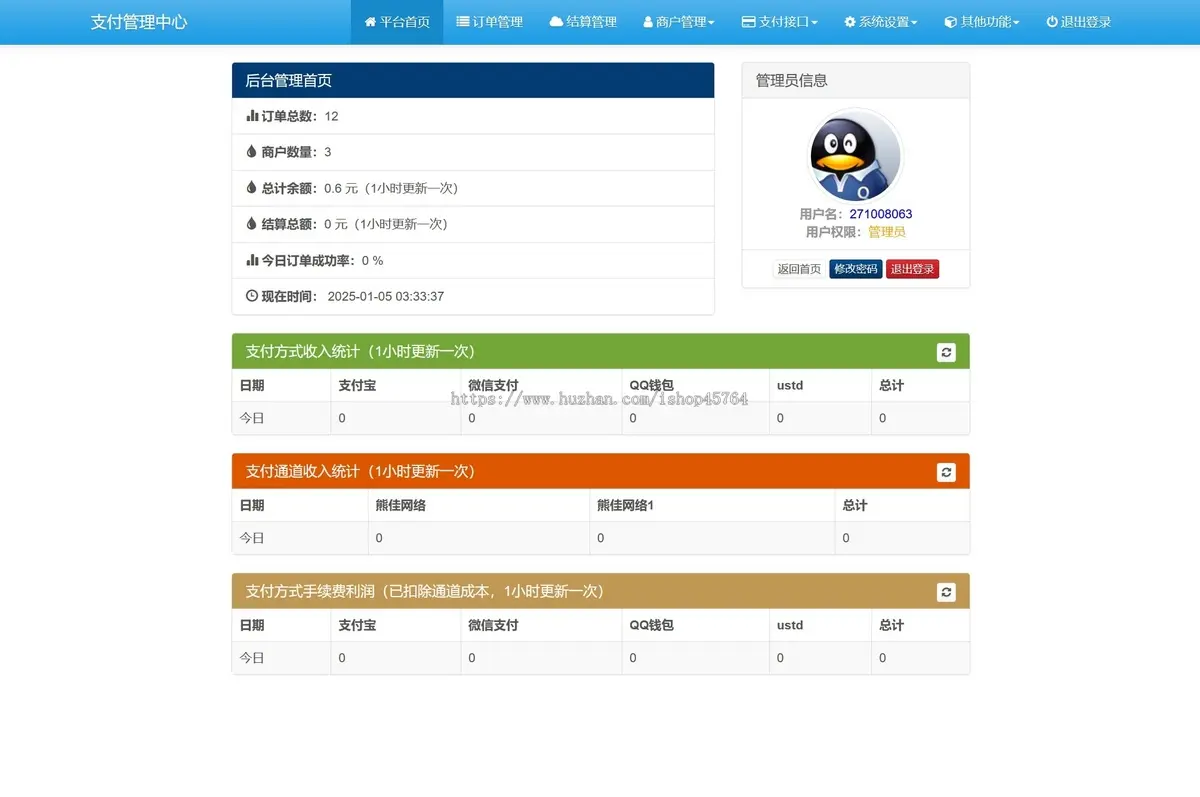This screenshot has height=797, width=1200.
Task: Open 其他功能 dropdown in navbar
Action: click(x=982, y=22)
